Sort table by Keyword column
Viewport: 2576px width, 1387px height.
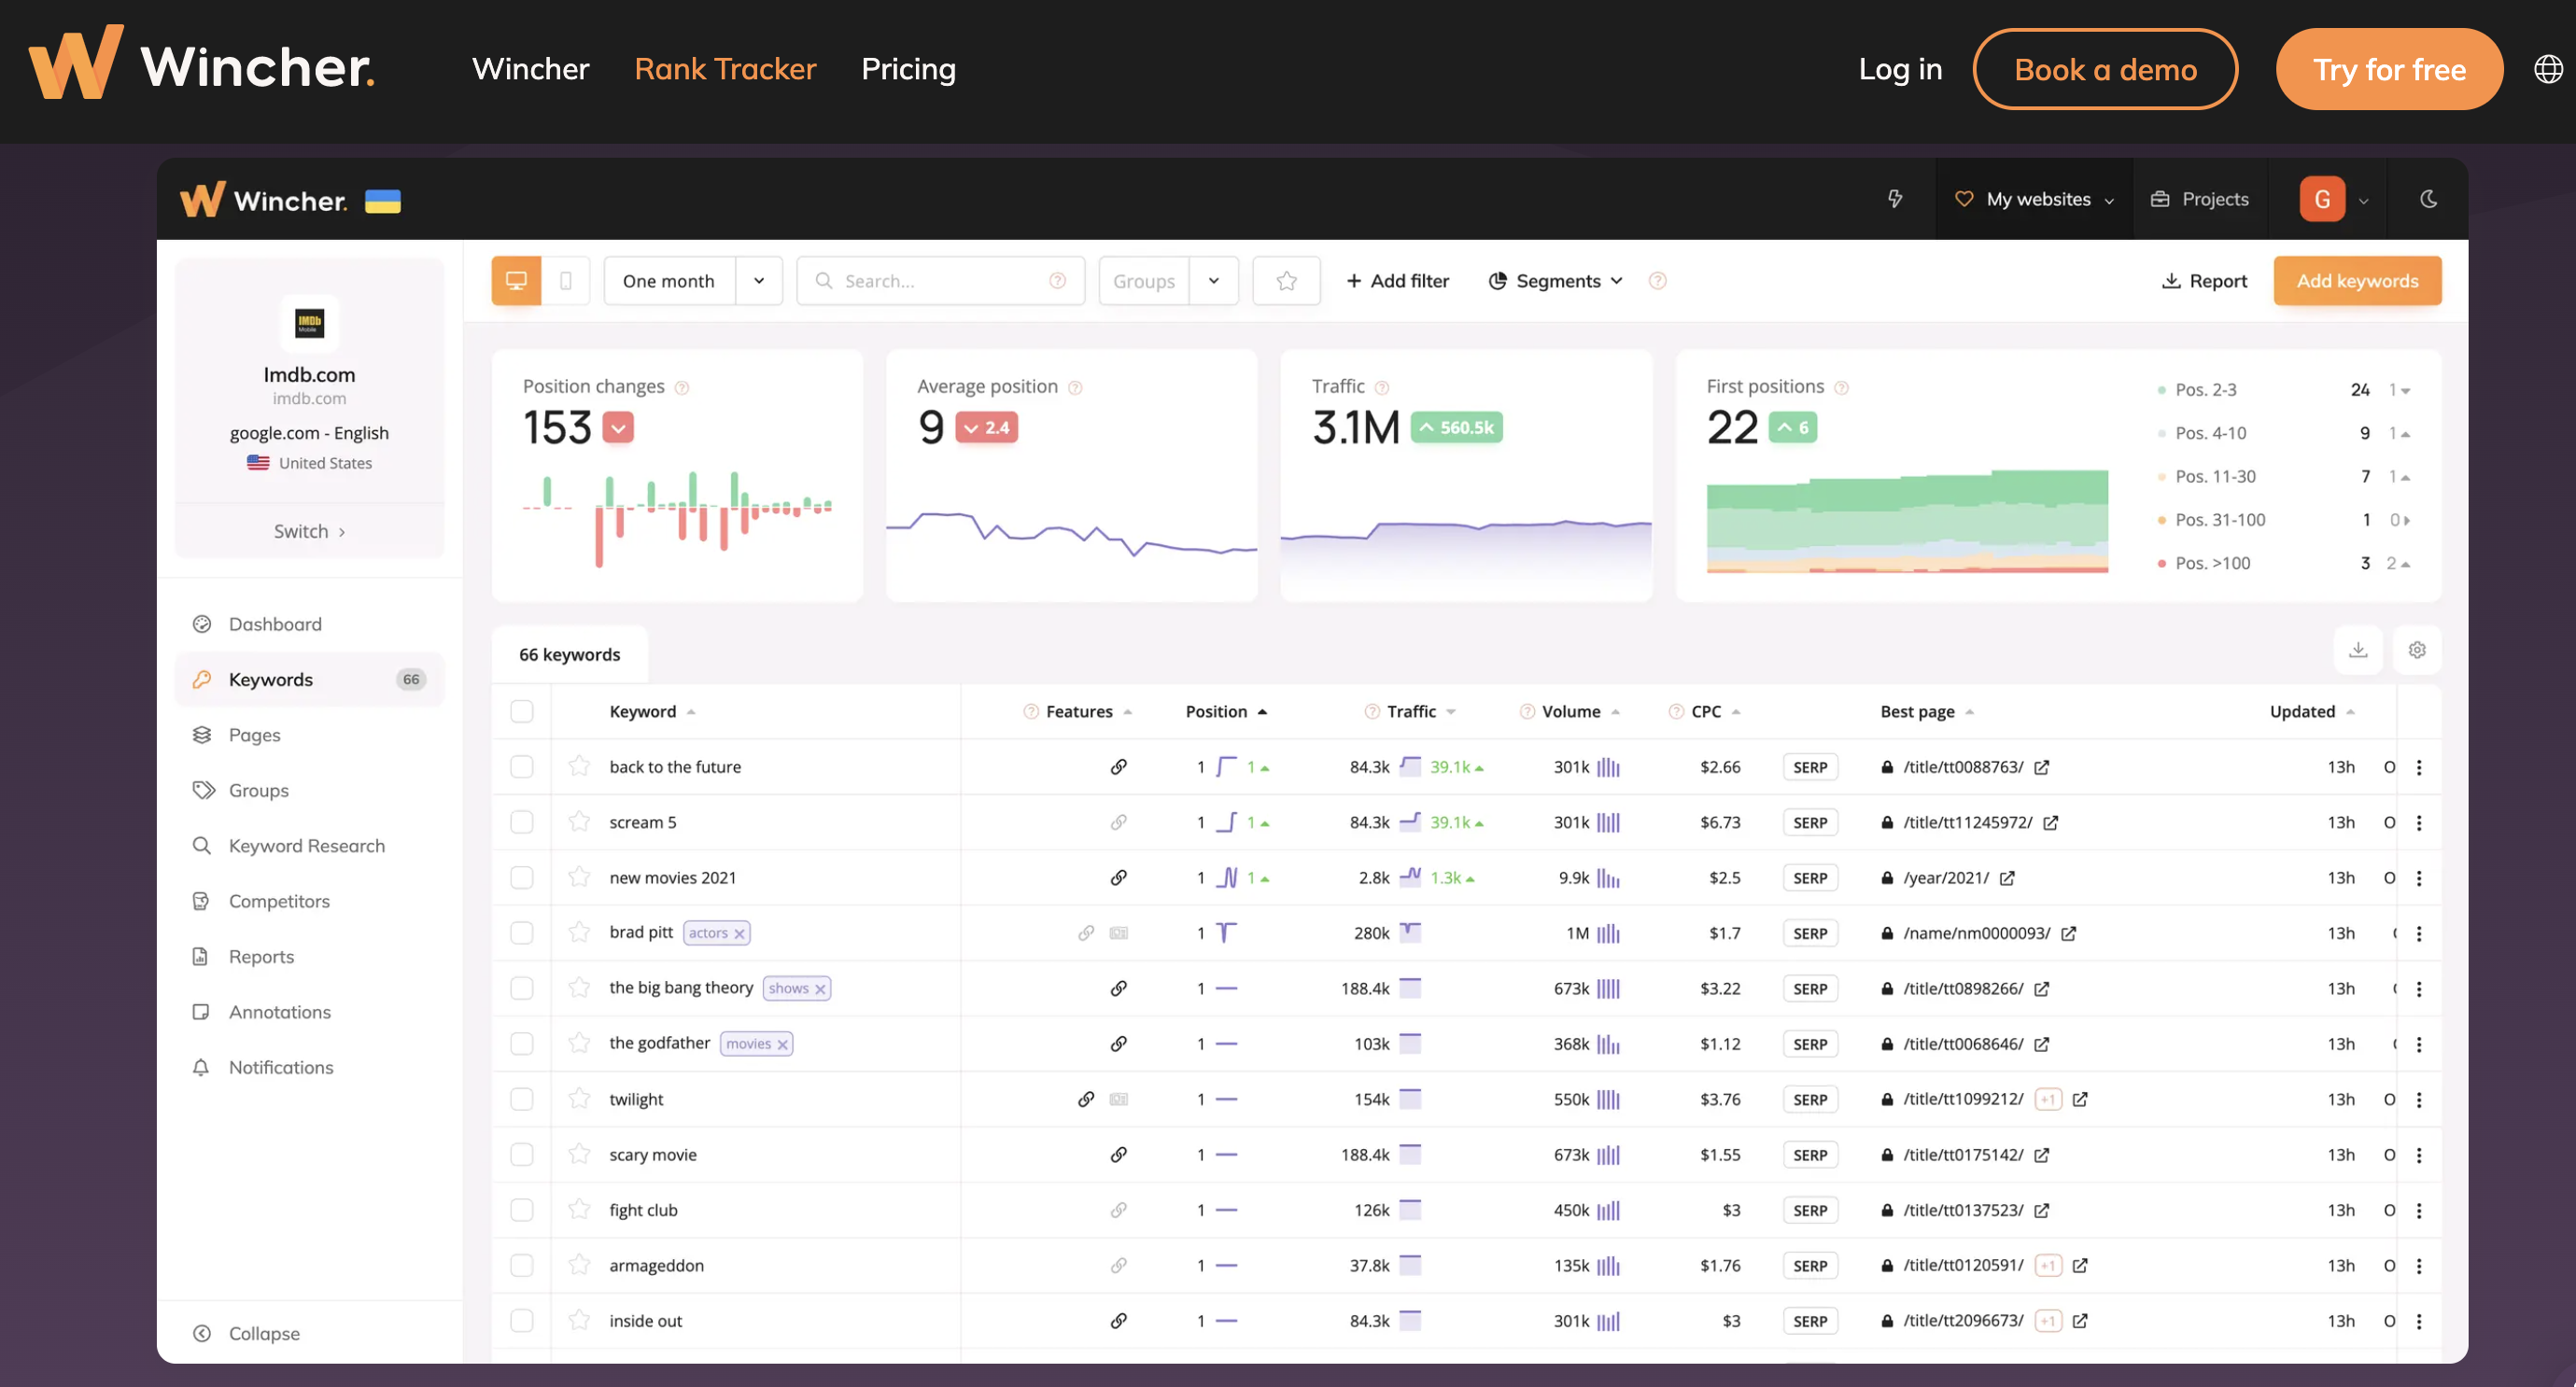click(652, 712)
